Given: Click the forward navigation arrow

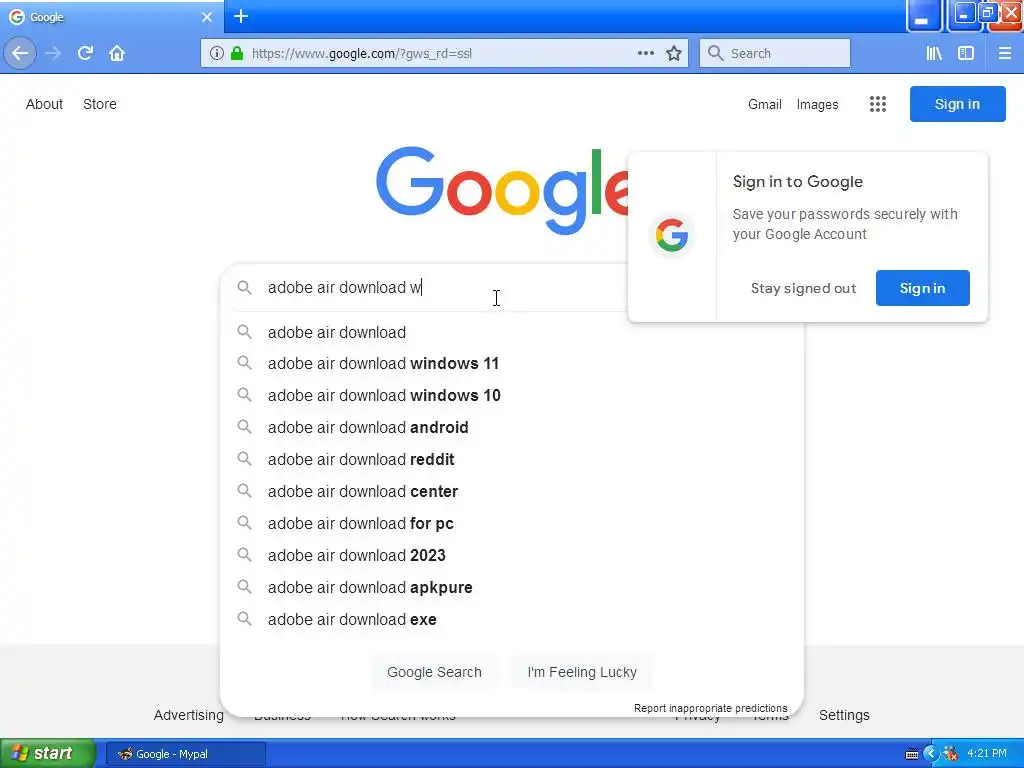Looking at the screenshot, I should (x=54, y=54).
